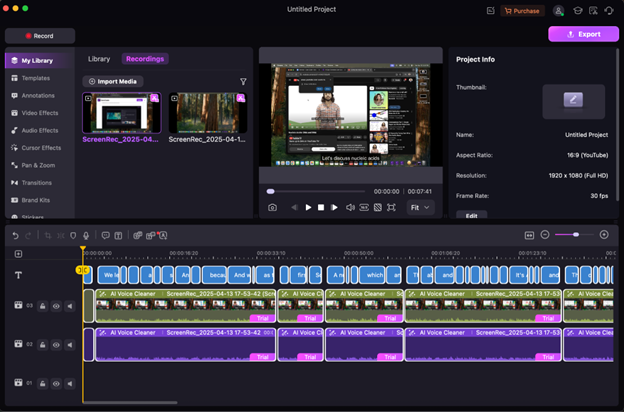Open the Fit zoom dropdown
This screenshot has height=412, width=624.
point(420,207)
